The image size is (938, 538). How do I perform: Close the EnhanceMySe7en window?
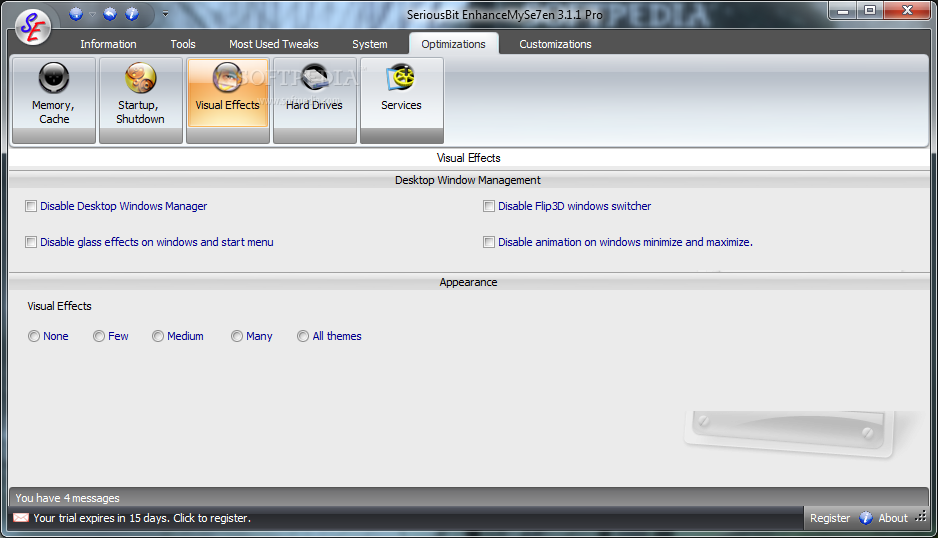coord(907,10)
